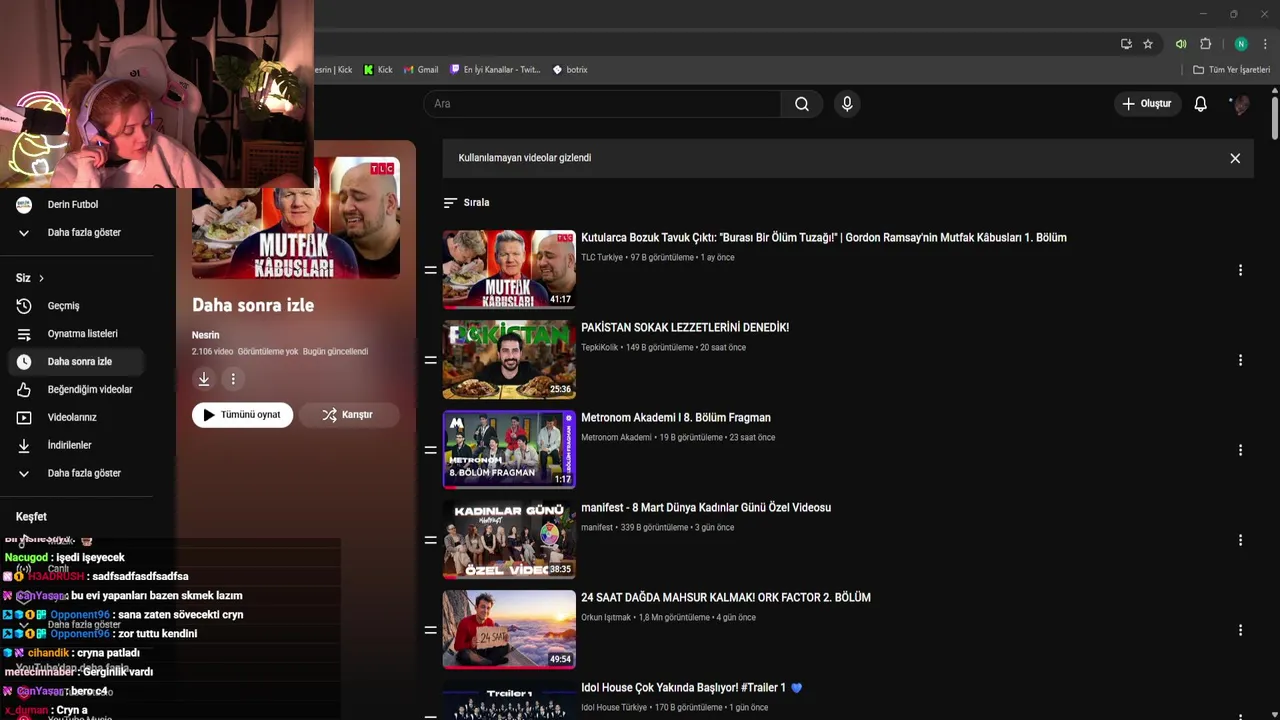
Task: Open the Nesrin channel link
Action: pyautogui.click(x=205, y=335)
